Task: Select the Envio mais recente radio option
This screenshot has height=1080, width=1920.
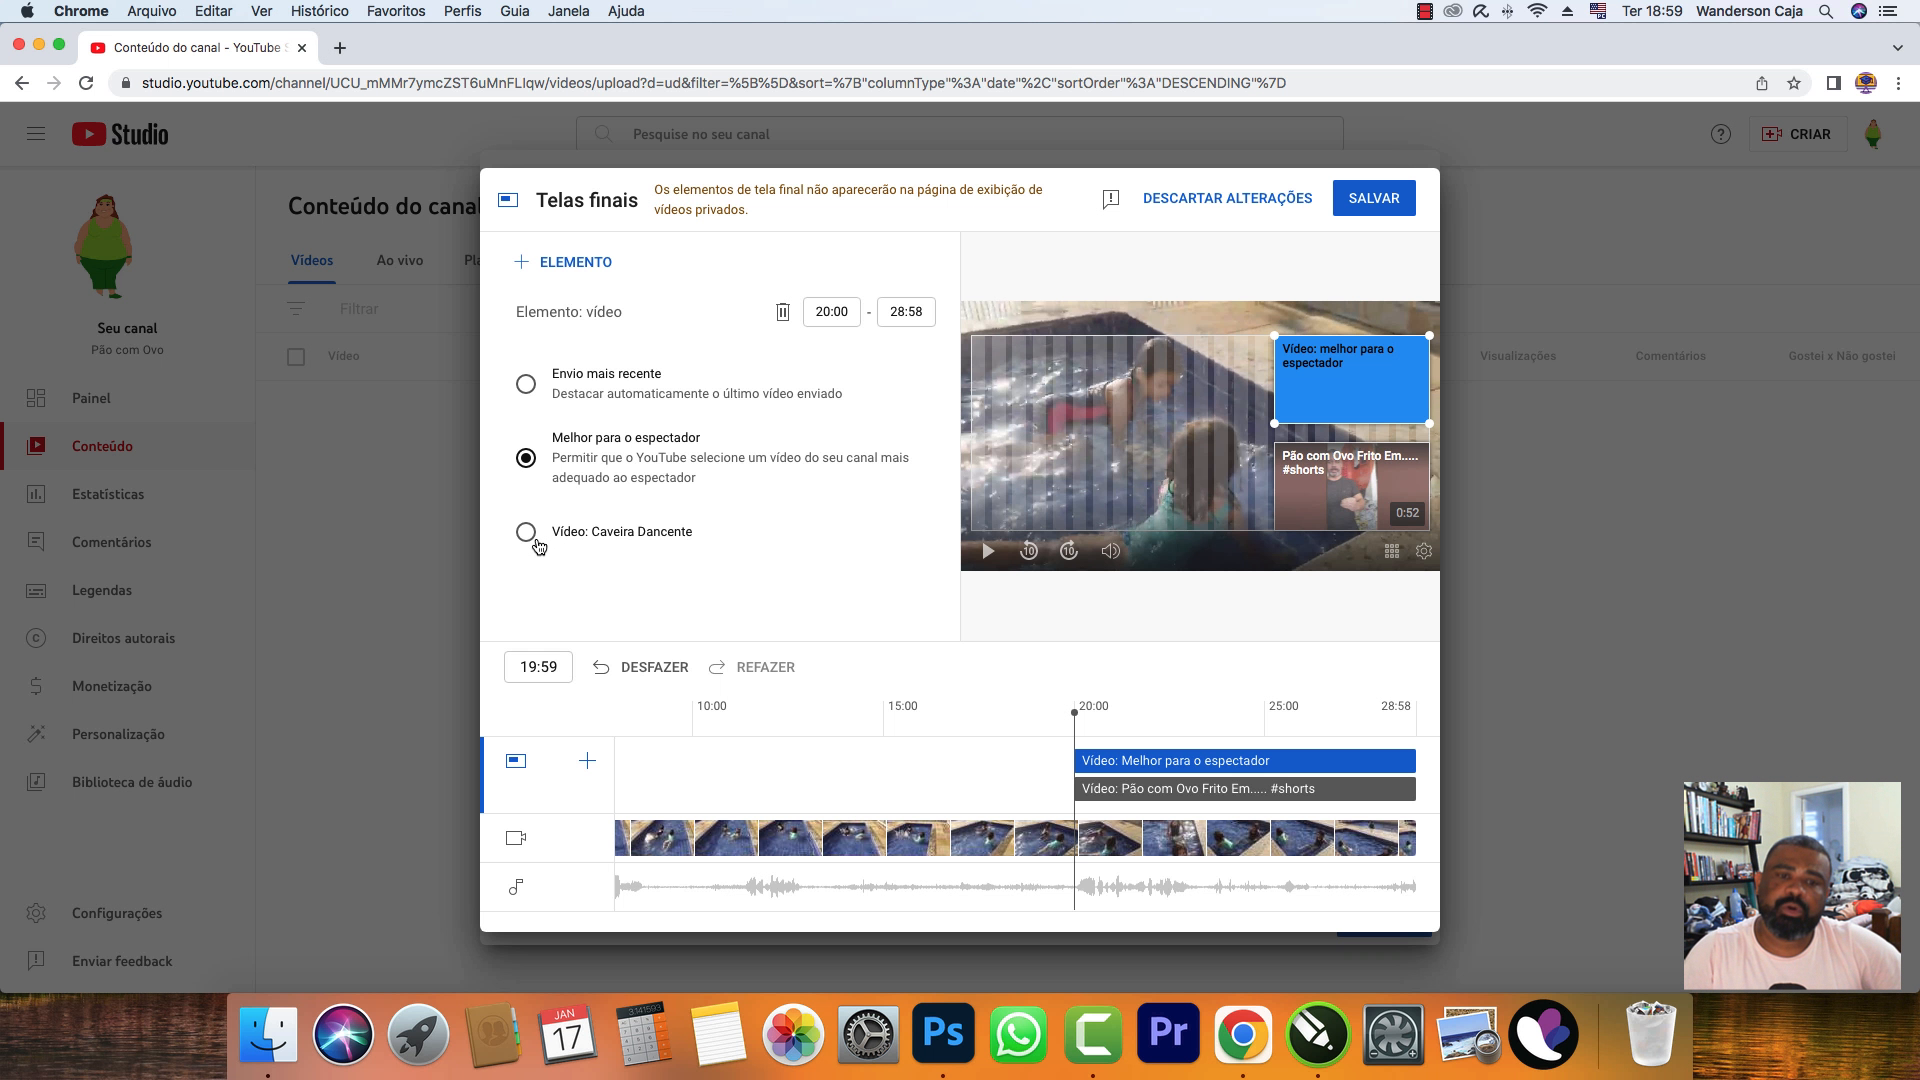Action: pos(526,384)
